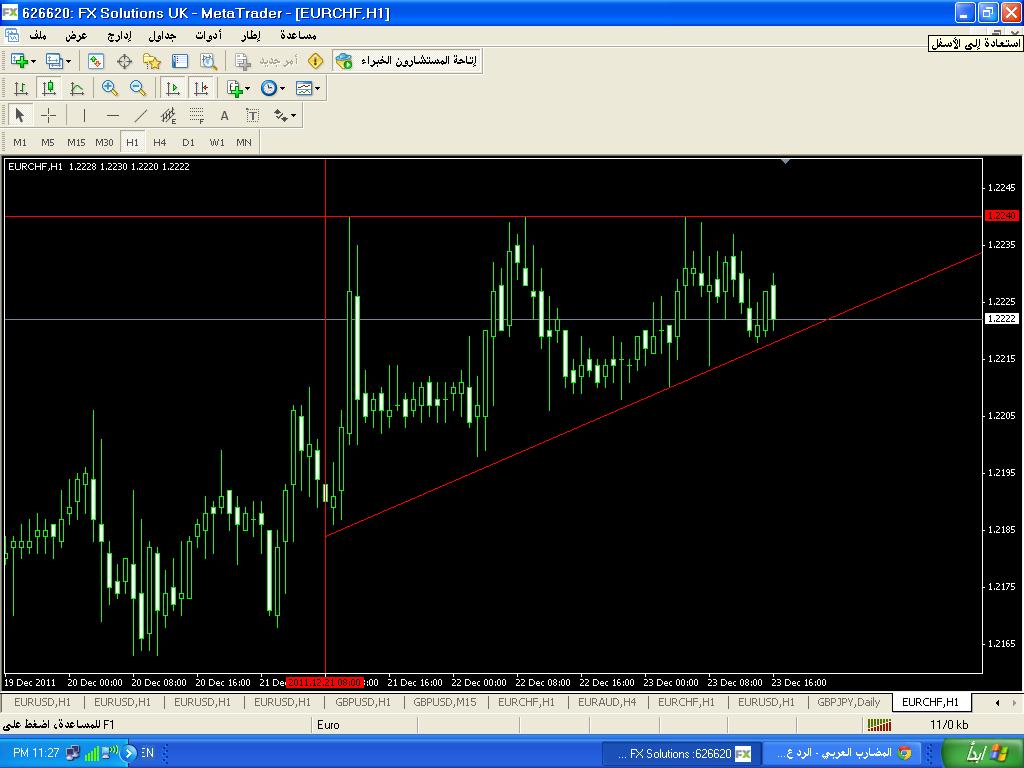Select the text label T tool
The width and height of the screenshot is (1024, 768).
[252, 116]
